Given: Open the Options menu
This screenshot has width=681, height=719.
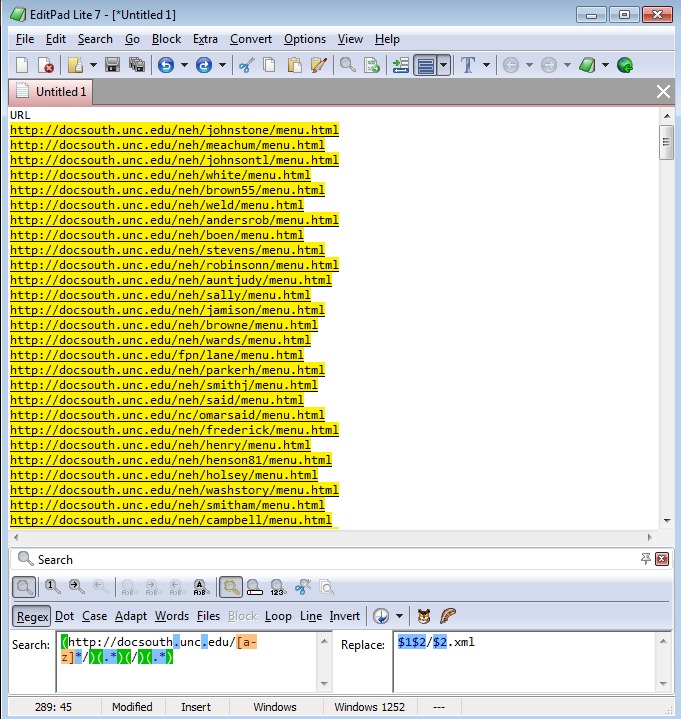Looking at the screenshot, I should click(305, 39).
